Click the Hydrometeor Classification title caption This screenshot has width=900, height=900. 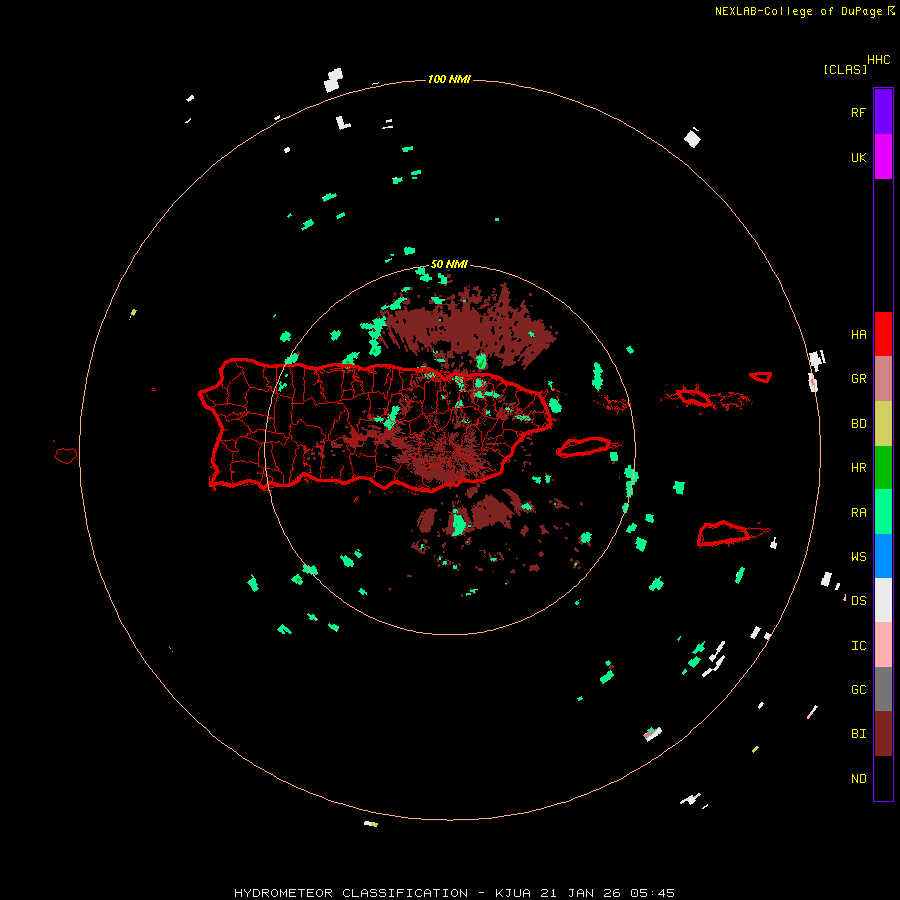[454, 893]
